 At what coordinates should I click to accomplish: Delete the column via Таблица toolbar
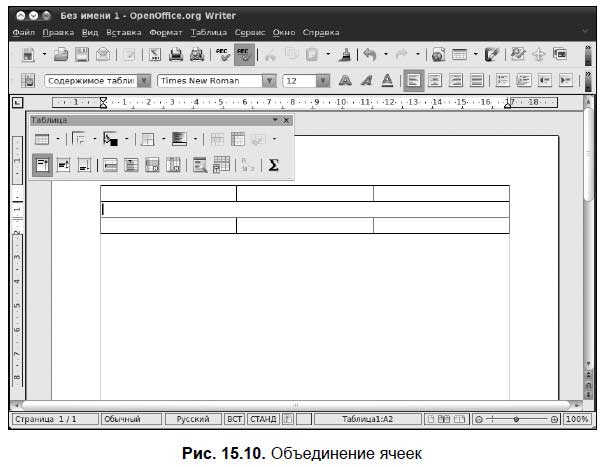tap(173, 165)
